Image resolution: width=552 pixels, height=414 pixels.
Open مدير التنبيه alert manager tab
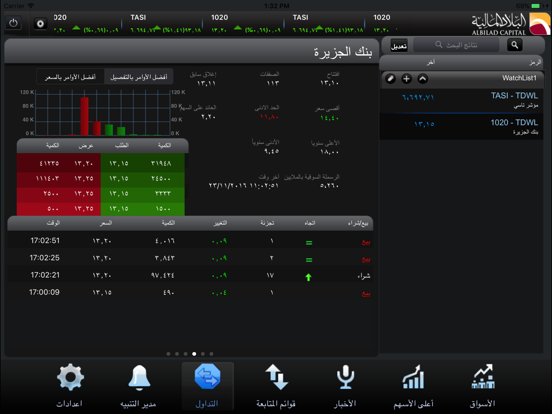pyautogui.click(x=138, y=386)
